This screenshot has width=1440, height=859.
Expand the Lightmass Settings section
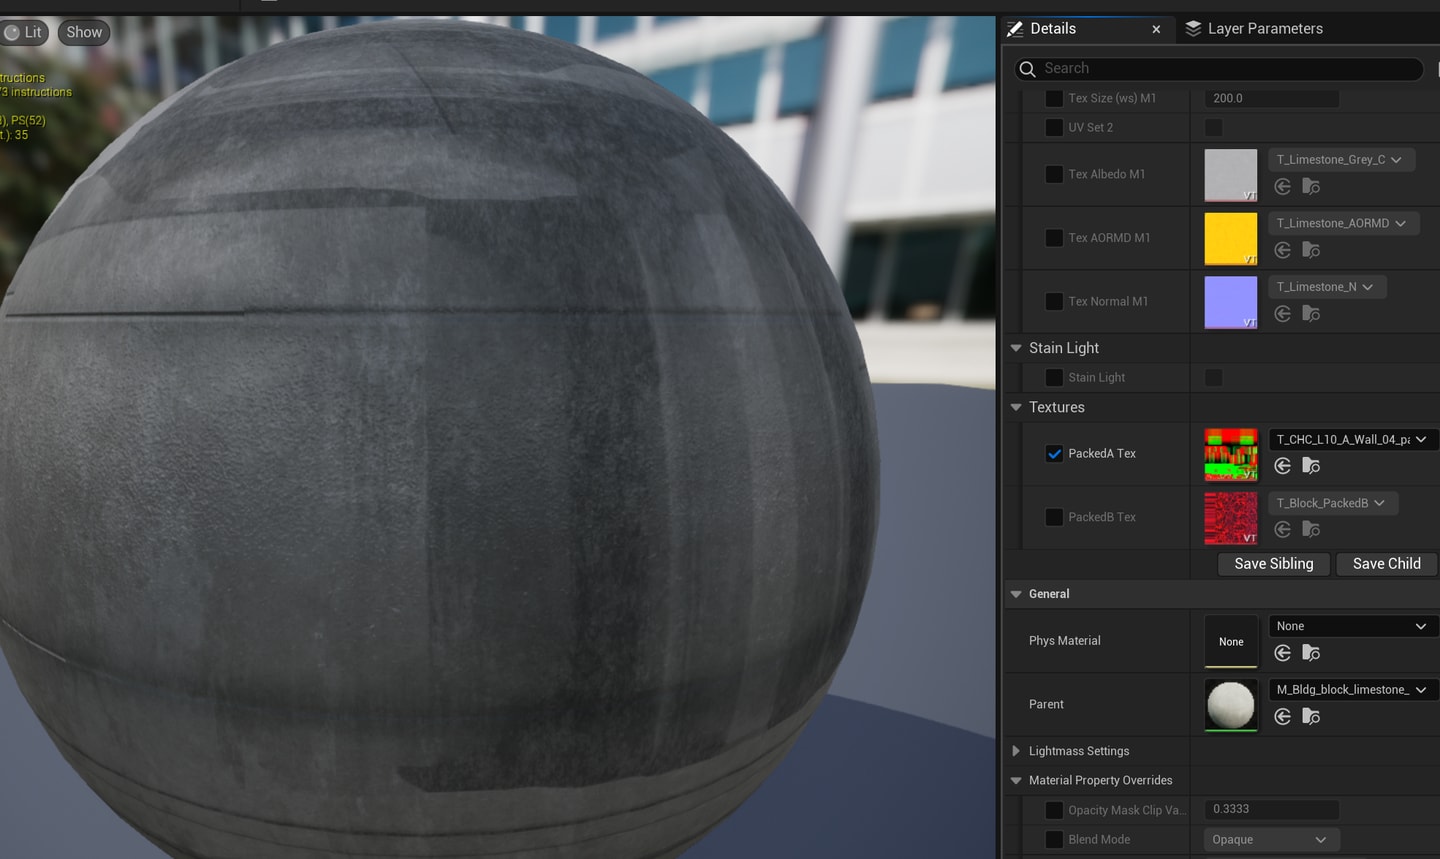tap(1016, 751)
